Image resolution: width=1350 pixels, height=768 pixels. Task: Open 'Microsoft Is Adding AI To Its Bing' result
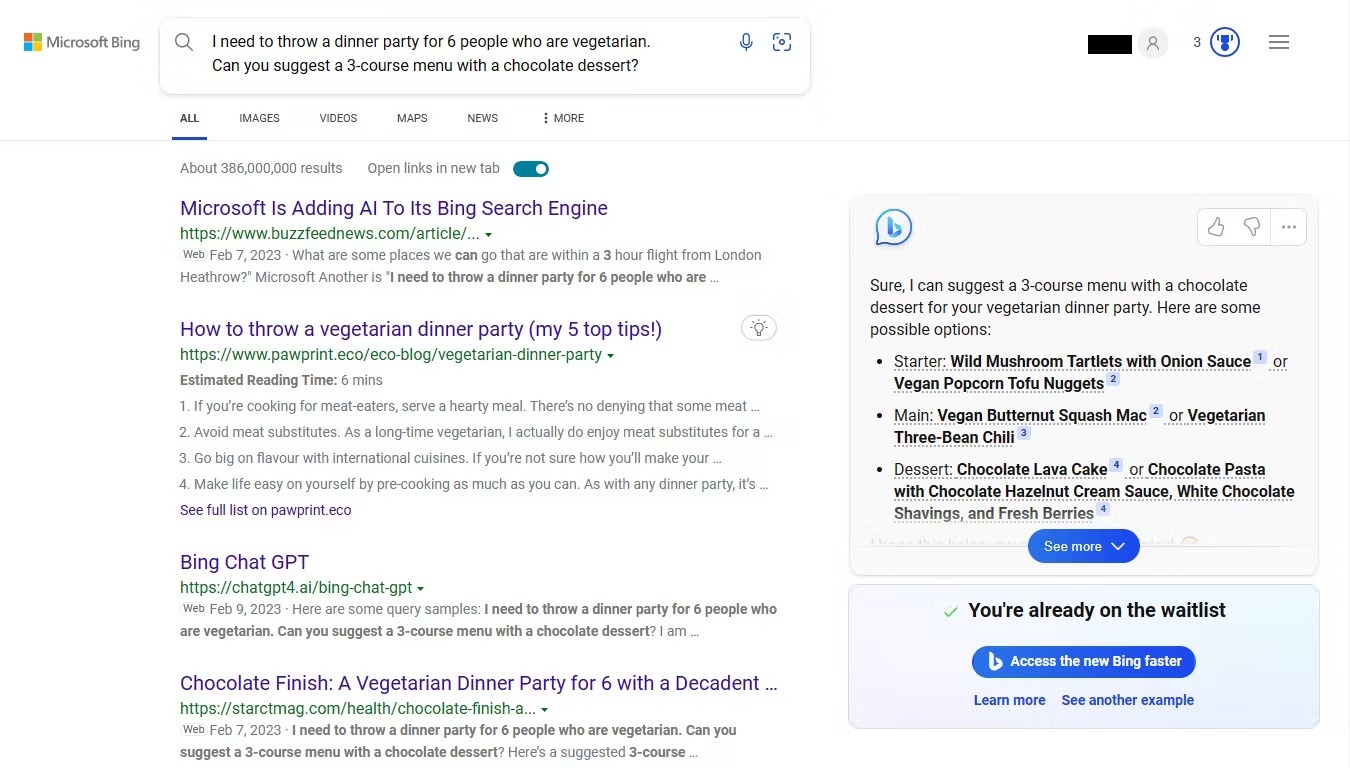tap(394, 208)
